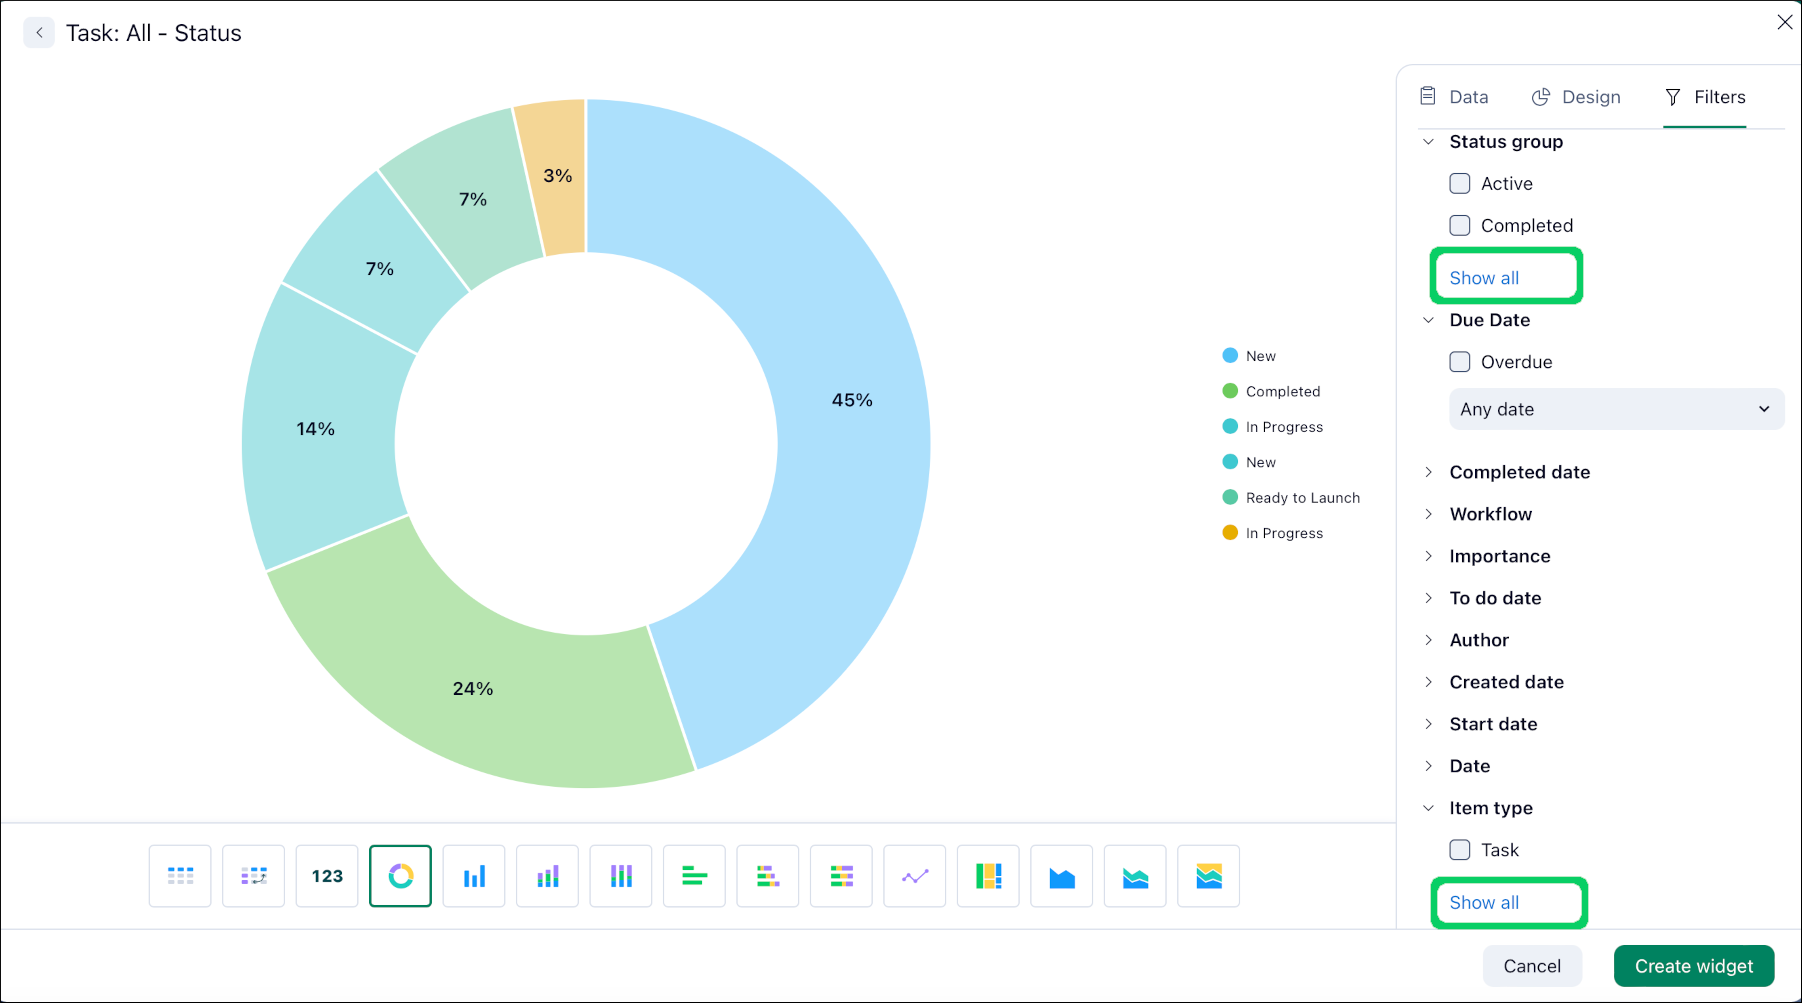This screenshot has height=1003, width=1802.
Task: Collapse the Status group section
Action: 1428,141
